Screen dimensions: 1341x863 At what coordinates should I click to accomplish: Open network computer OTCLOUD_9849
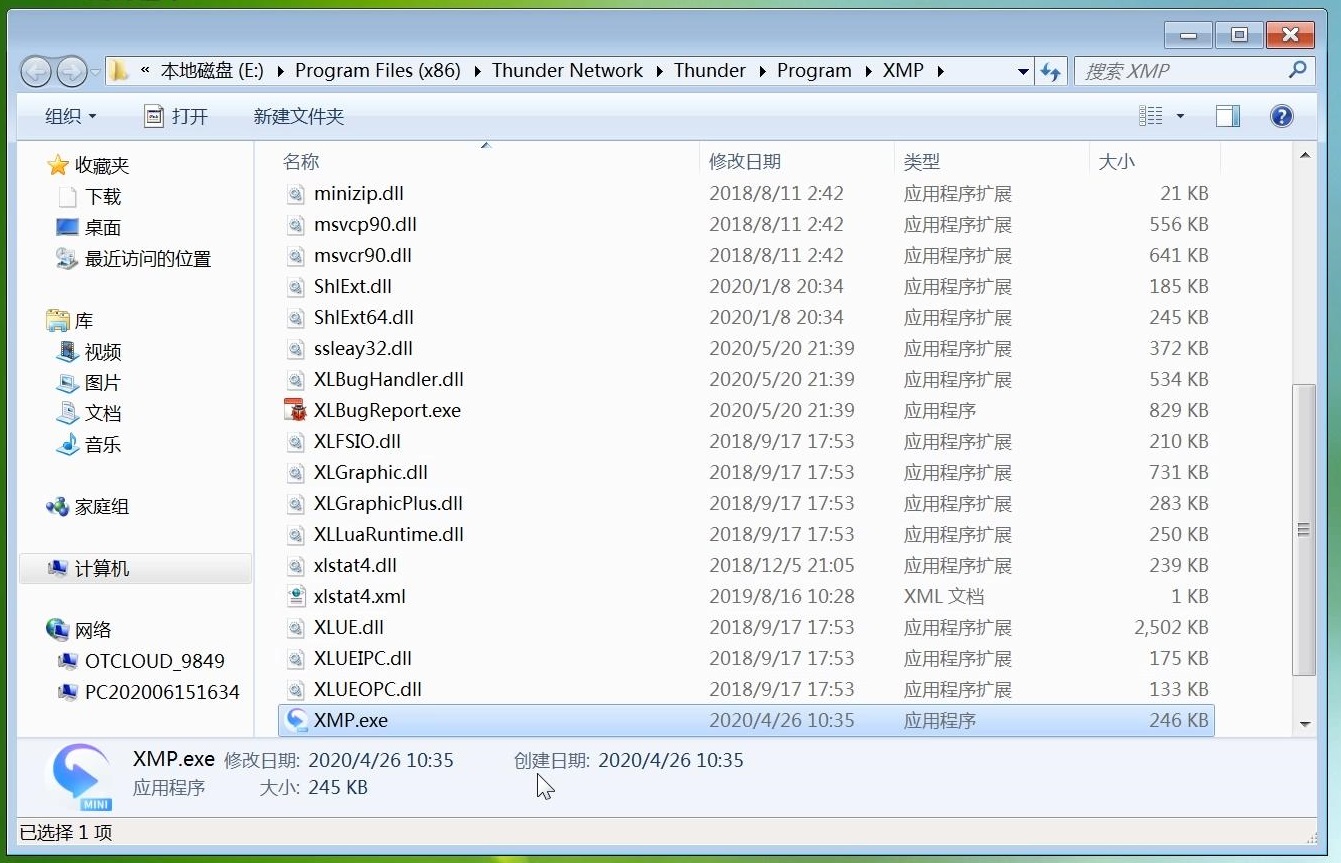(141, 662)
